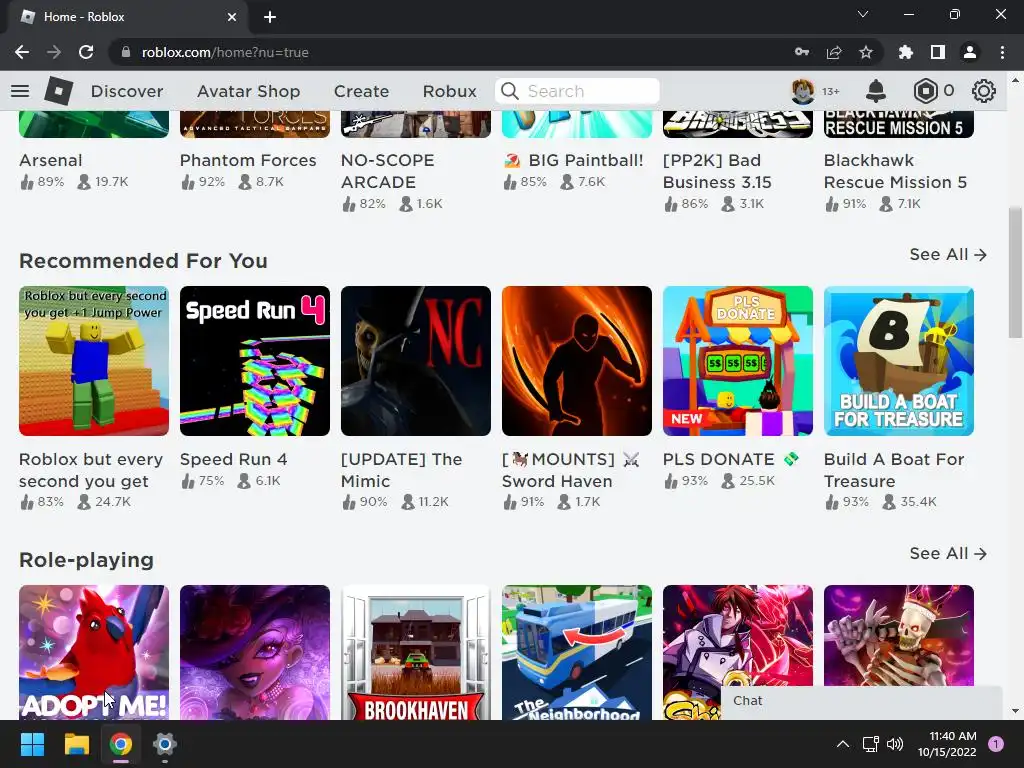Open the notification center badge
This screenshot has width=1024, height=768.
pos(996,743)
